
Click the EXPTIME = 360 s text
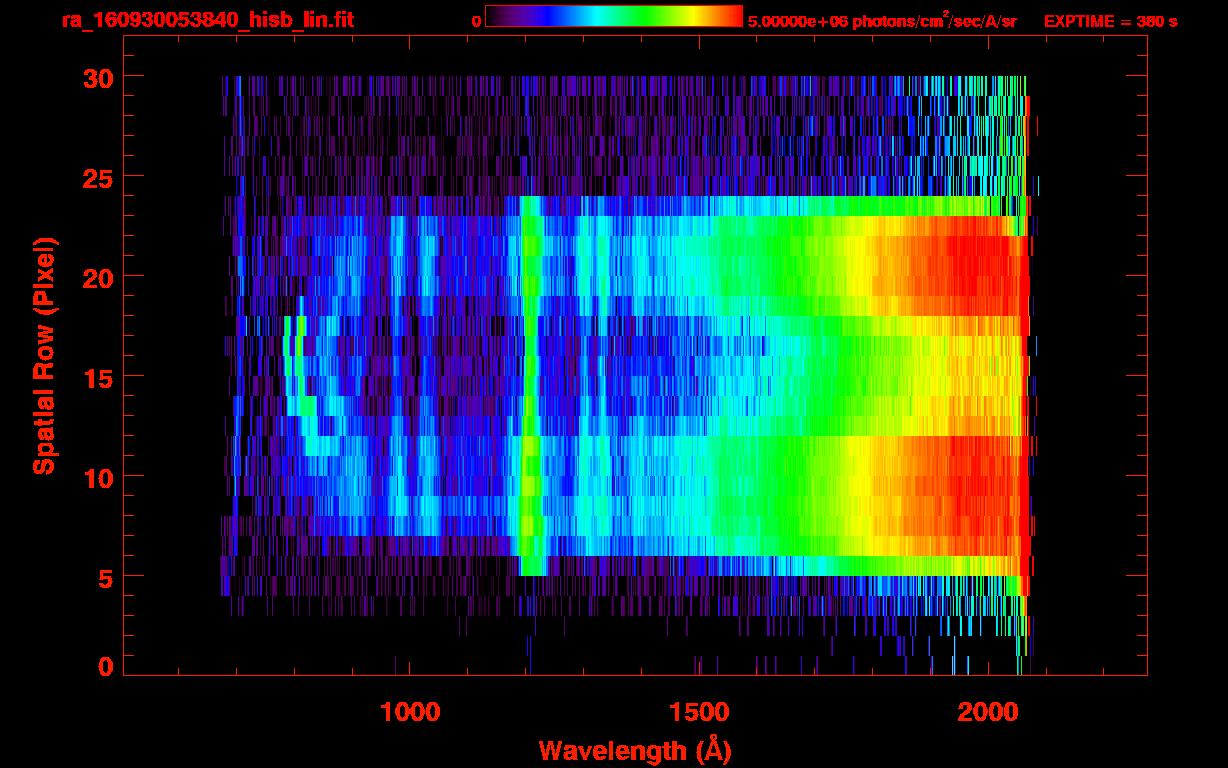[x=1110, y=21]
